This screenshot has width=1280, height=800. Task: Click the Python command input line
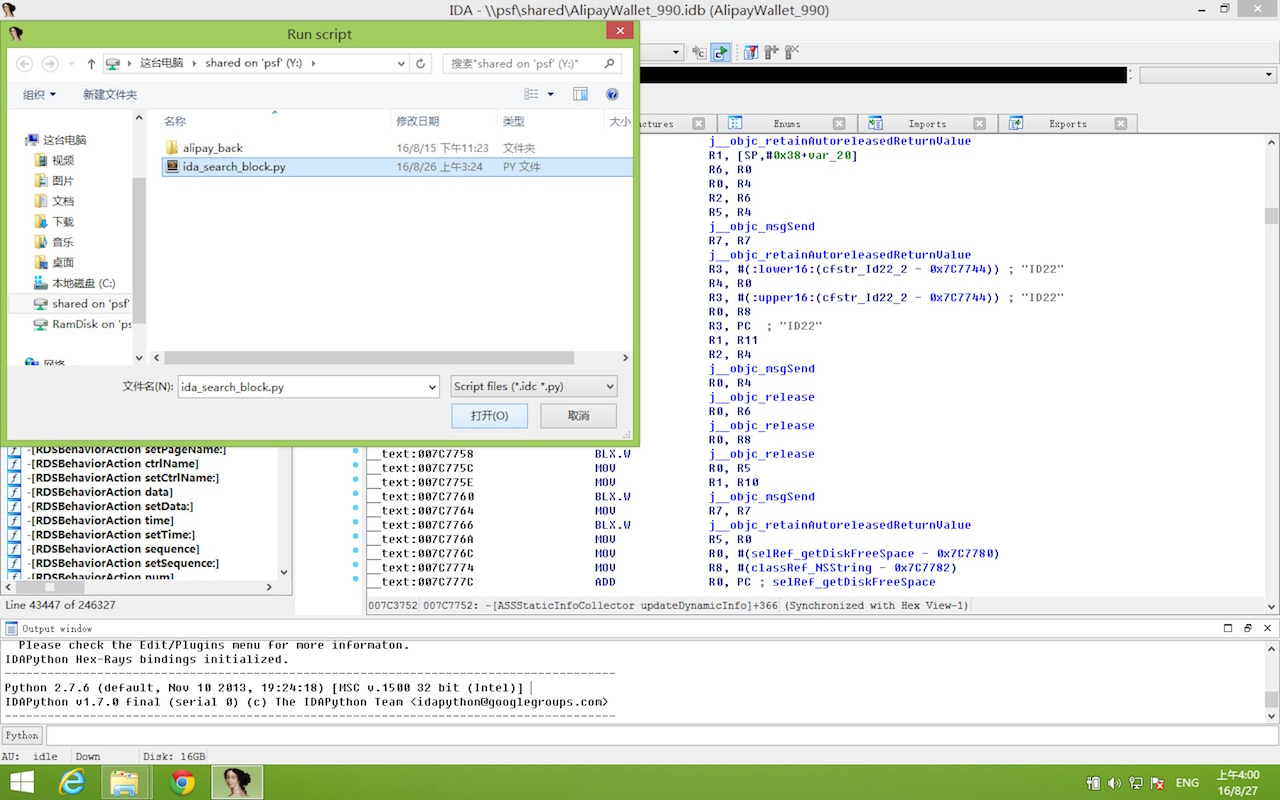[661, 735]
